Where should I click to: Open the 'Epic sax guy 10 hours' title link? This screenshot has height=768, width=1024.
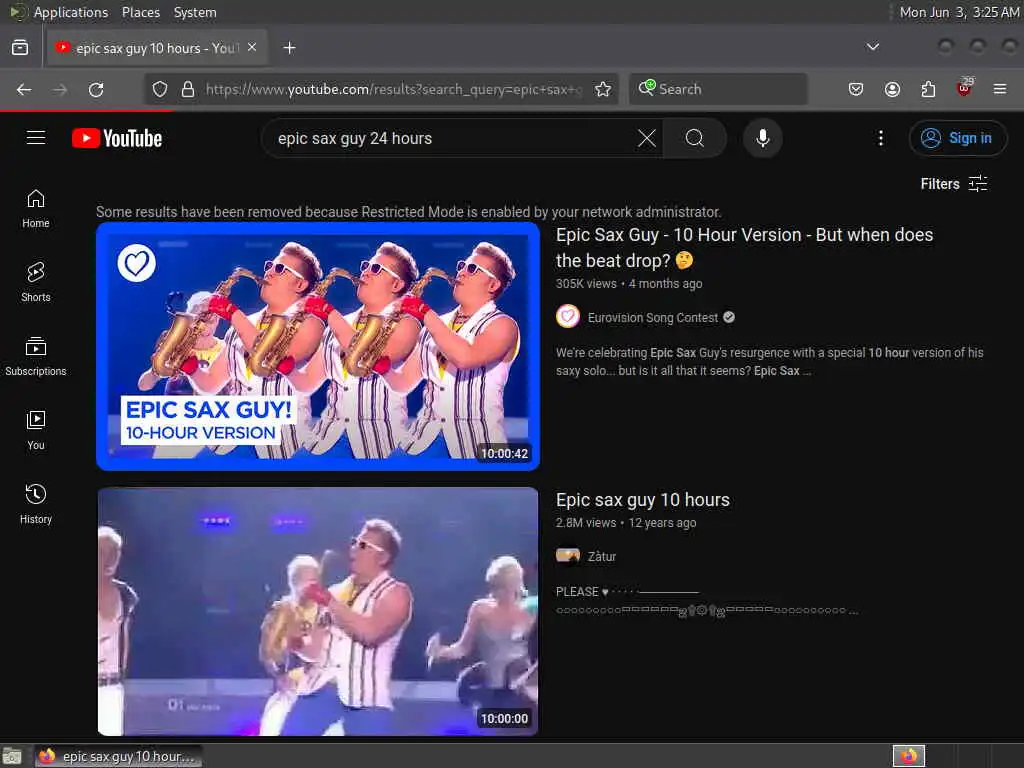coord(643,500)
